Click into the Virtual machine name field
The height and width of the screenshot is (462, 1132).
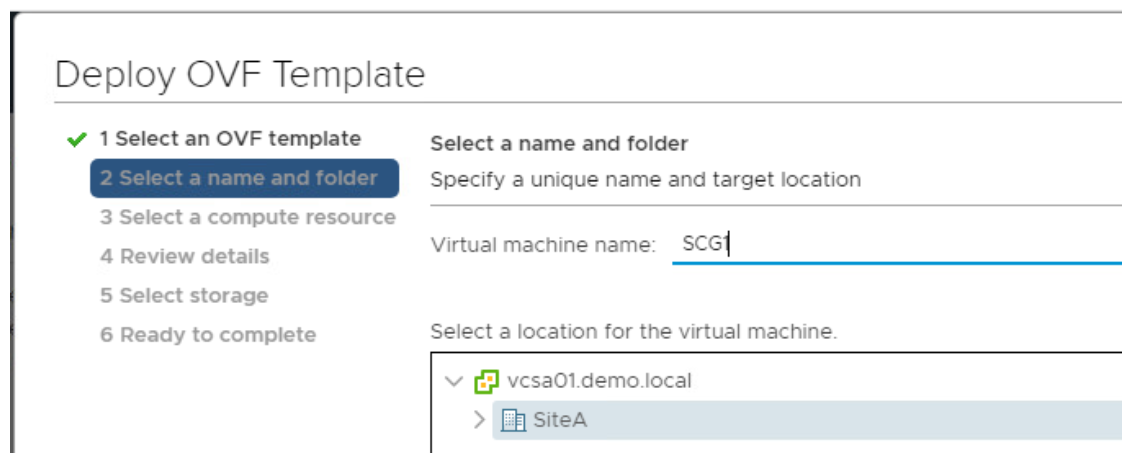pyautogui.click(x=895, y=245)
